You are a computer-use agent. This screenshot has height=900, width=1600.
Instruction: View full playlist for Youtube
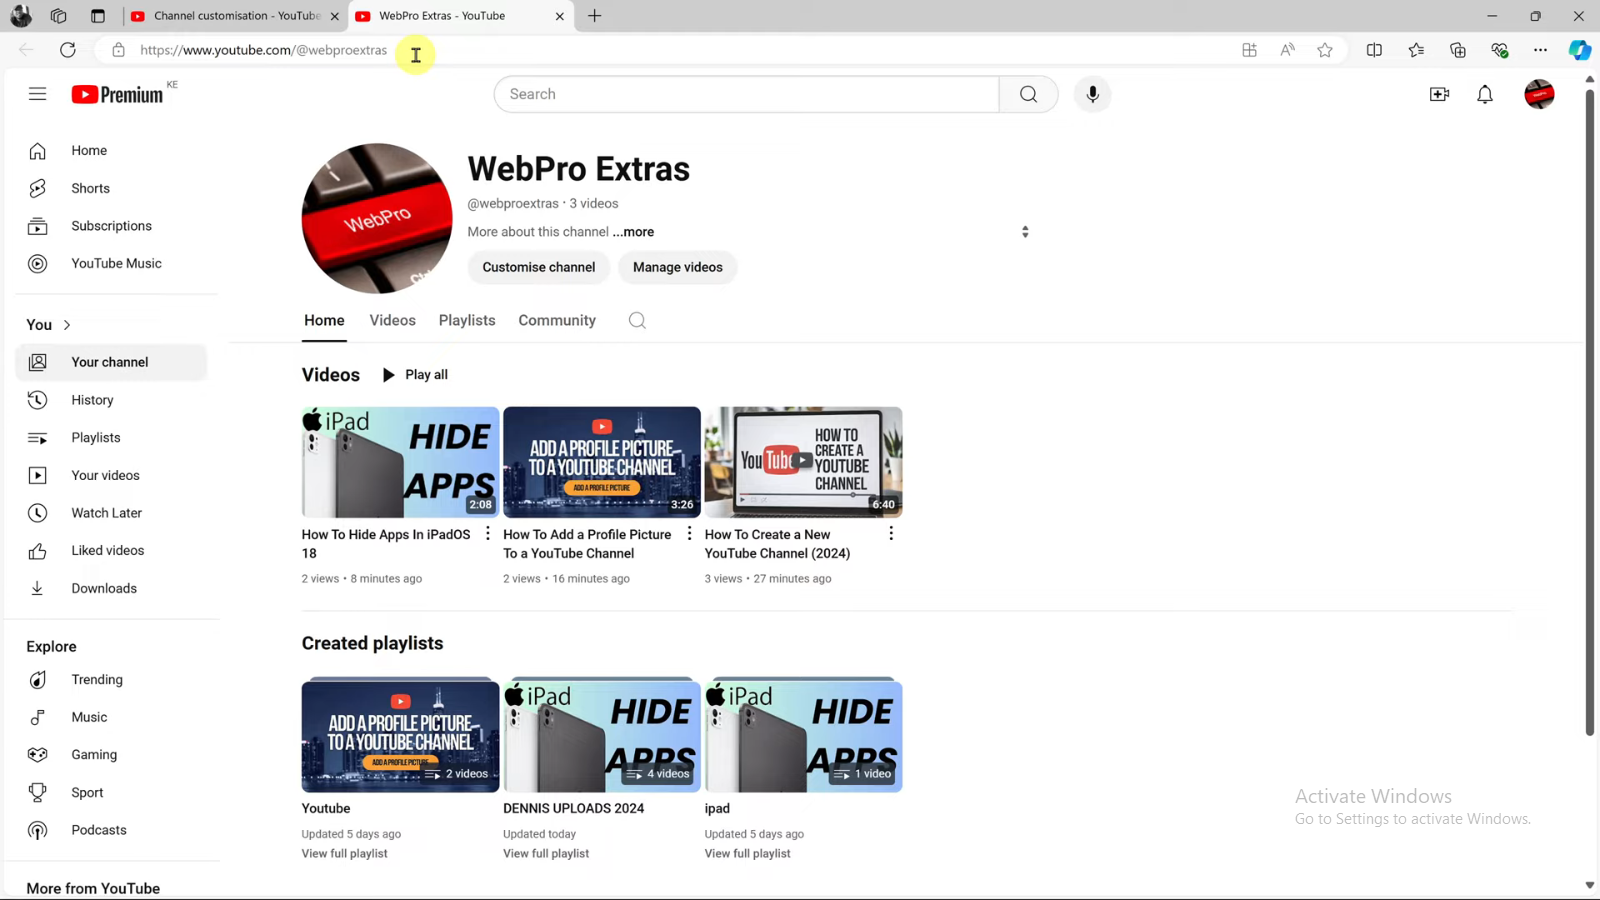[345, 854]
